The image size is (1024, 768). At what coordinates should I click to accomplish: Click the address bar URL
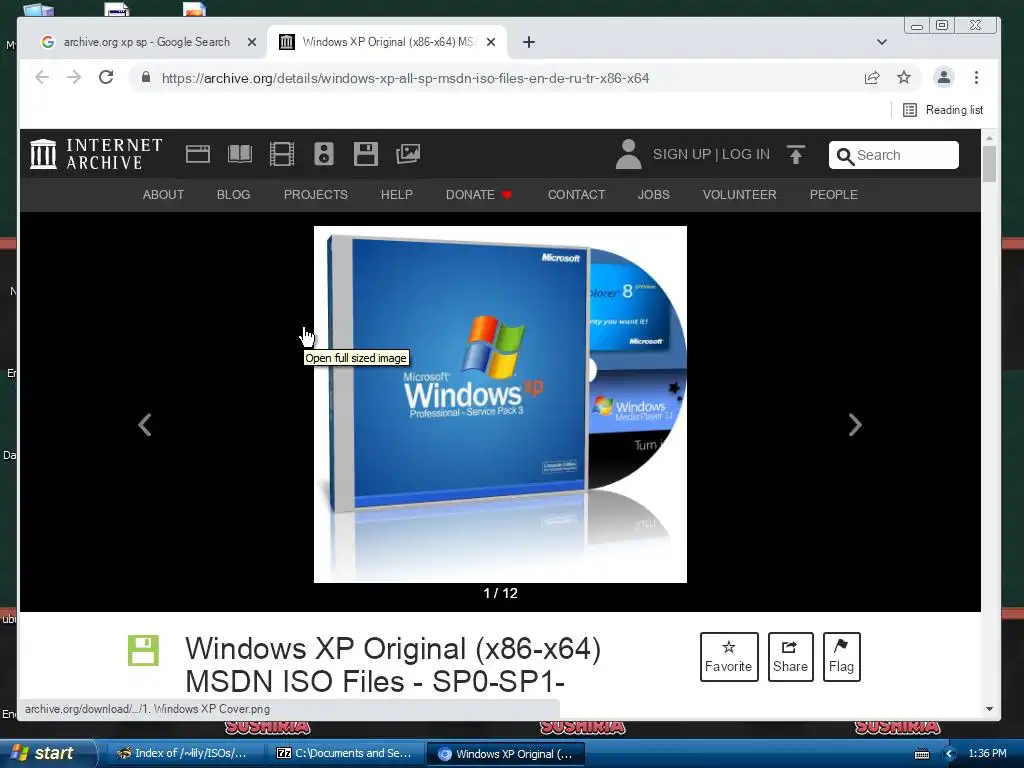coord(405,78)
